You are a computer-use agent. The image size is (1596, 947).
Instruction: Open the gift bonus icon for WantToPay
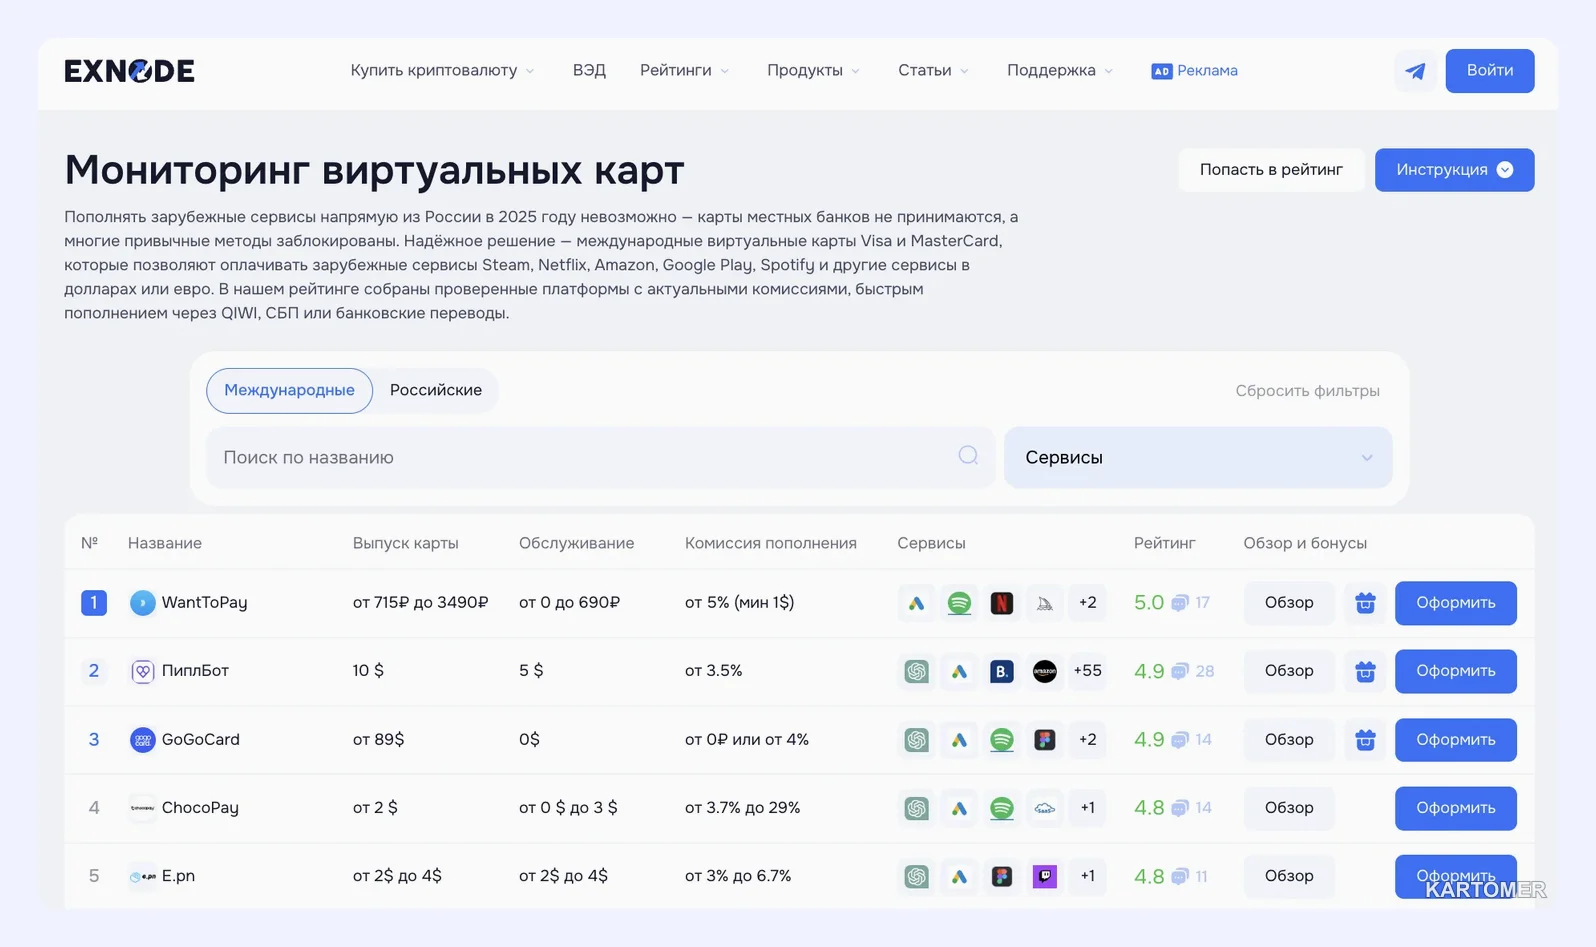(x=1365, y=603)
